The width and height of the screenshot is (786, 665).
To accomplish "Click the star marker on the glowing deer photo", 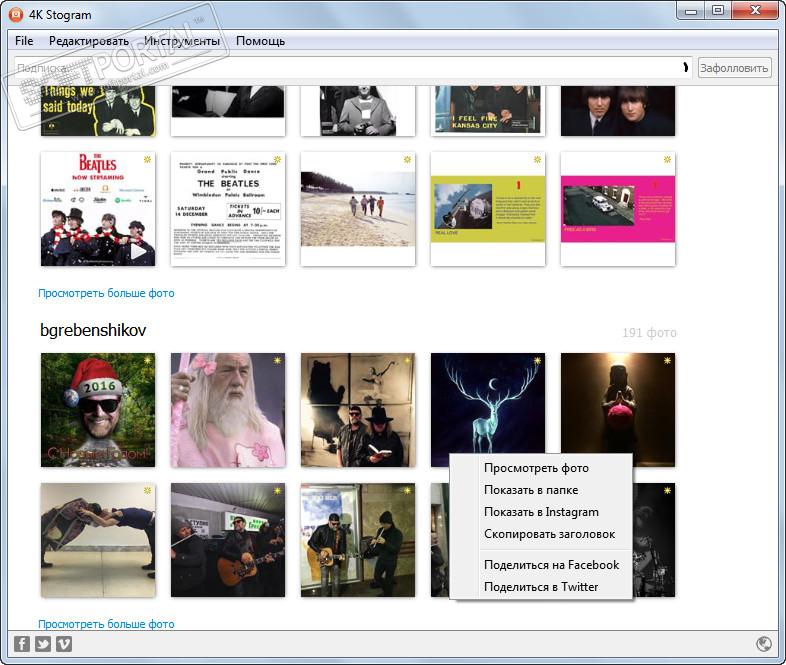I will 537,360.
